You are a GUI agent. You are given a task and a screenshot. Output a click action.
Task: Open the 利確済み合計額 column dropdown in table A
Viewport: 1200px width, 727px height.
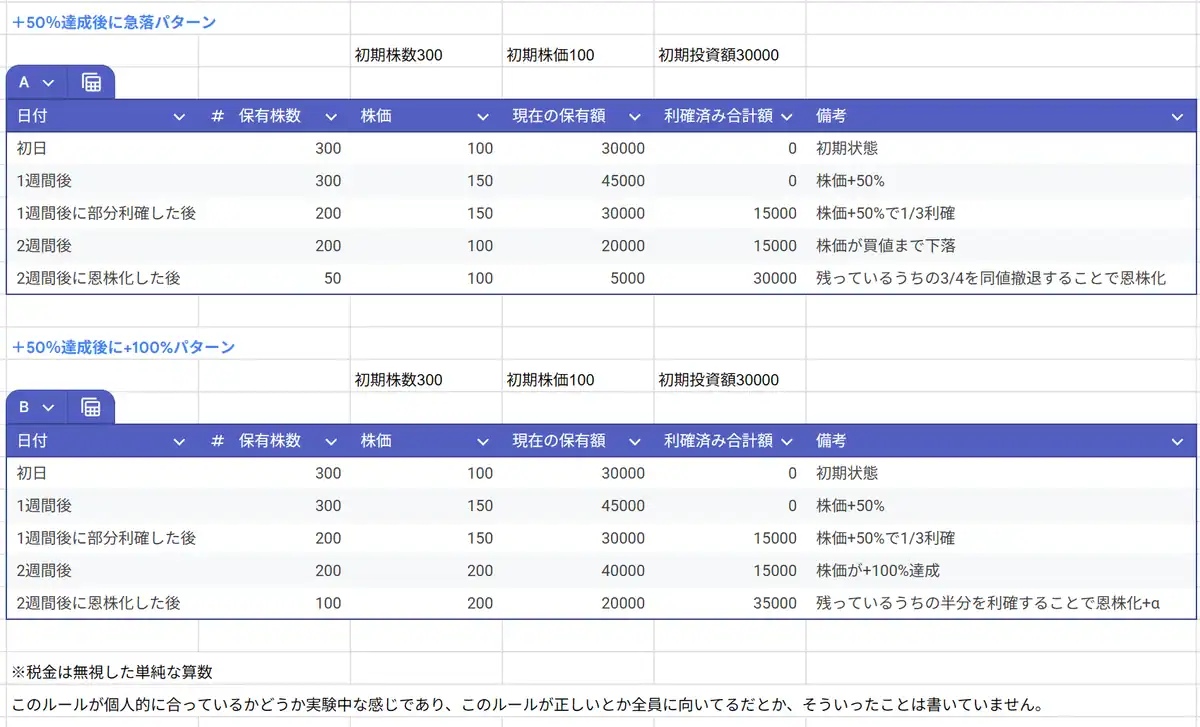coord(787,117)
